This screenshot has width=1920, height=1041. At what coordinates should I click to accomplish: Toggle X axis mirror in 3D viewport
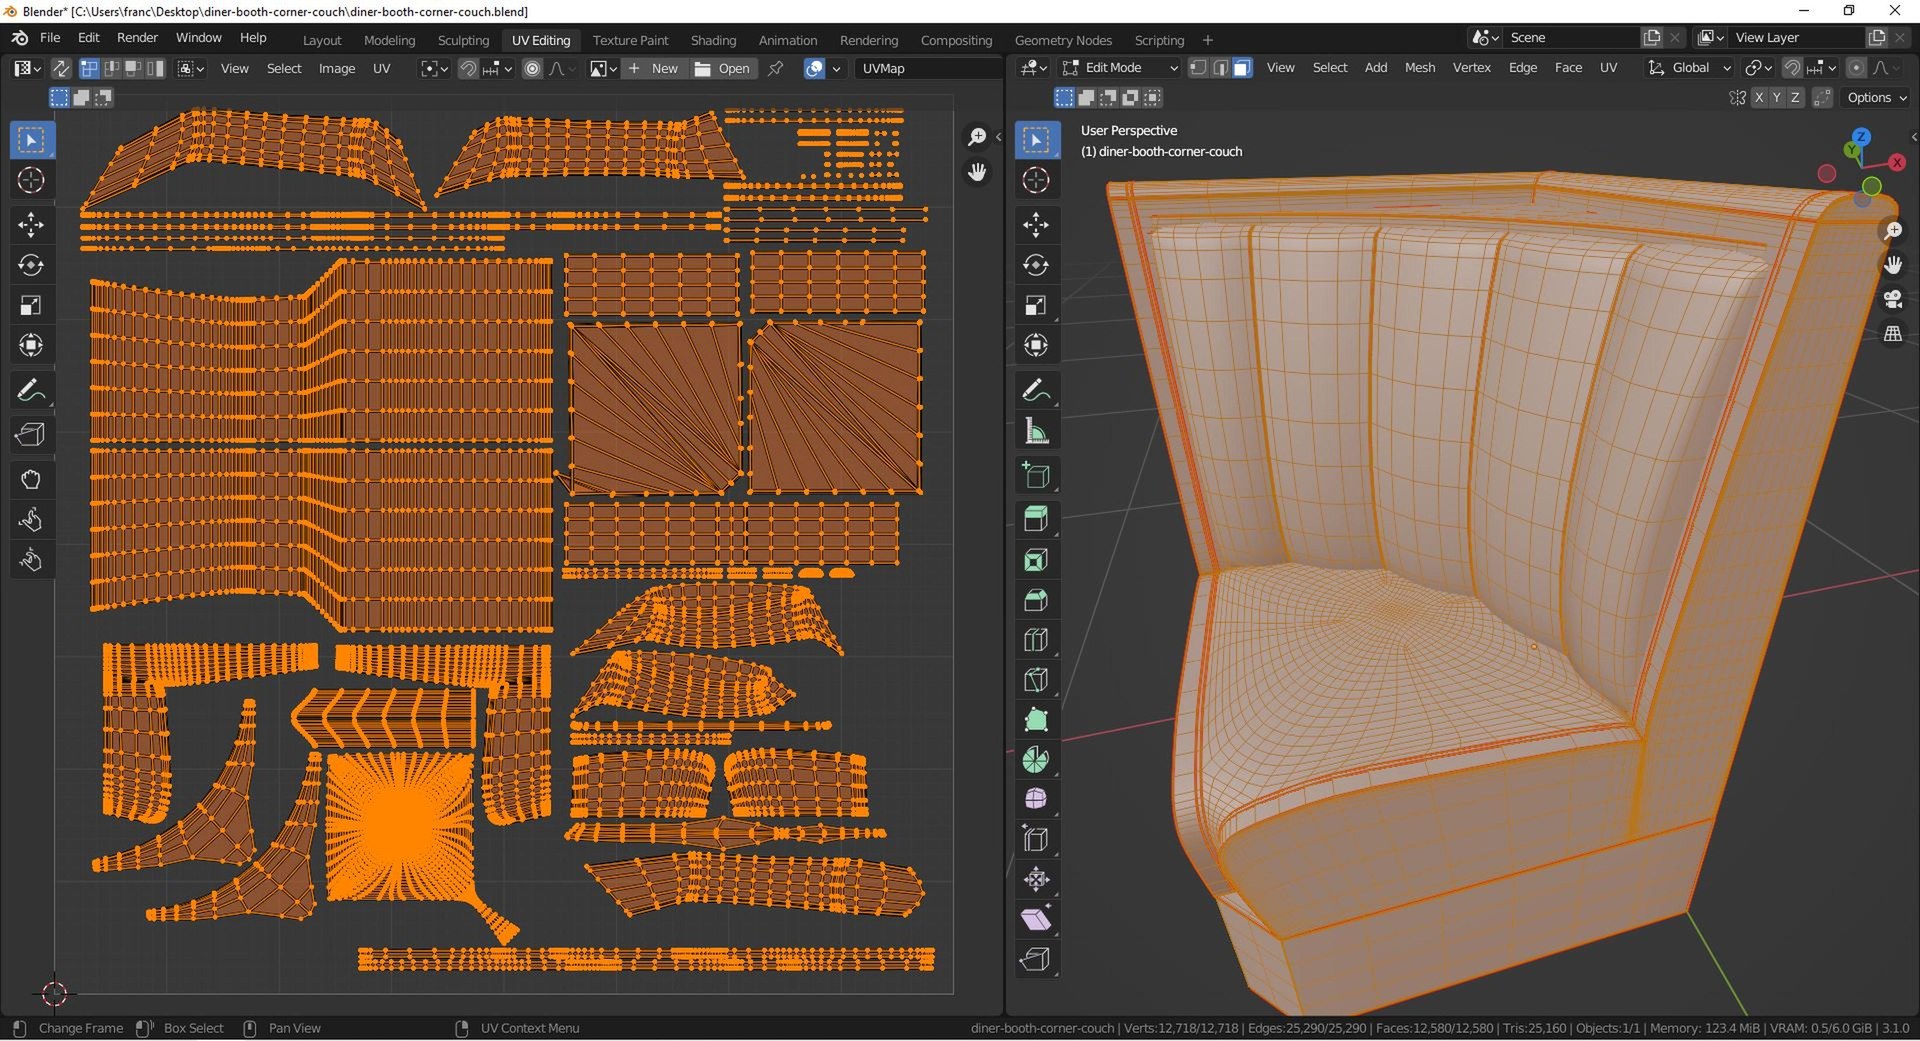(x=1759, y=97)
